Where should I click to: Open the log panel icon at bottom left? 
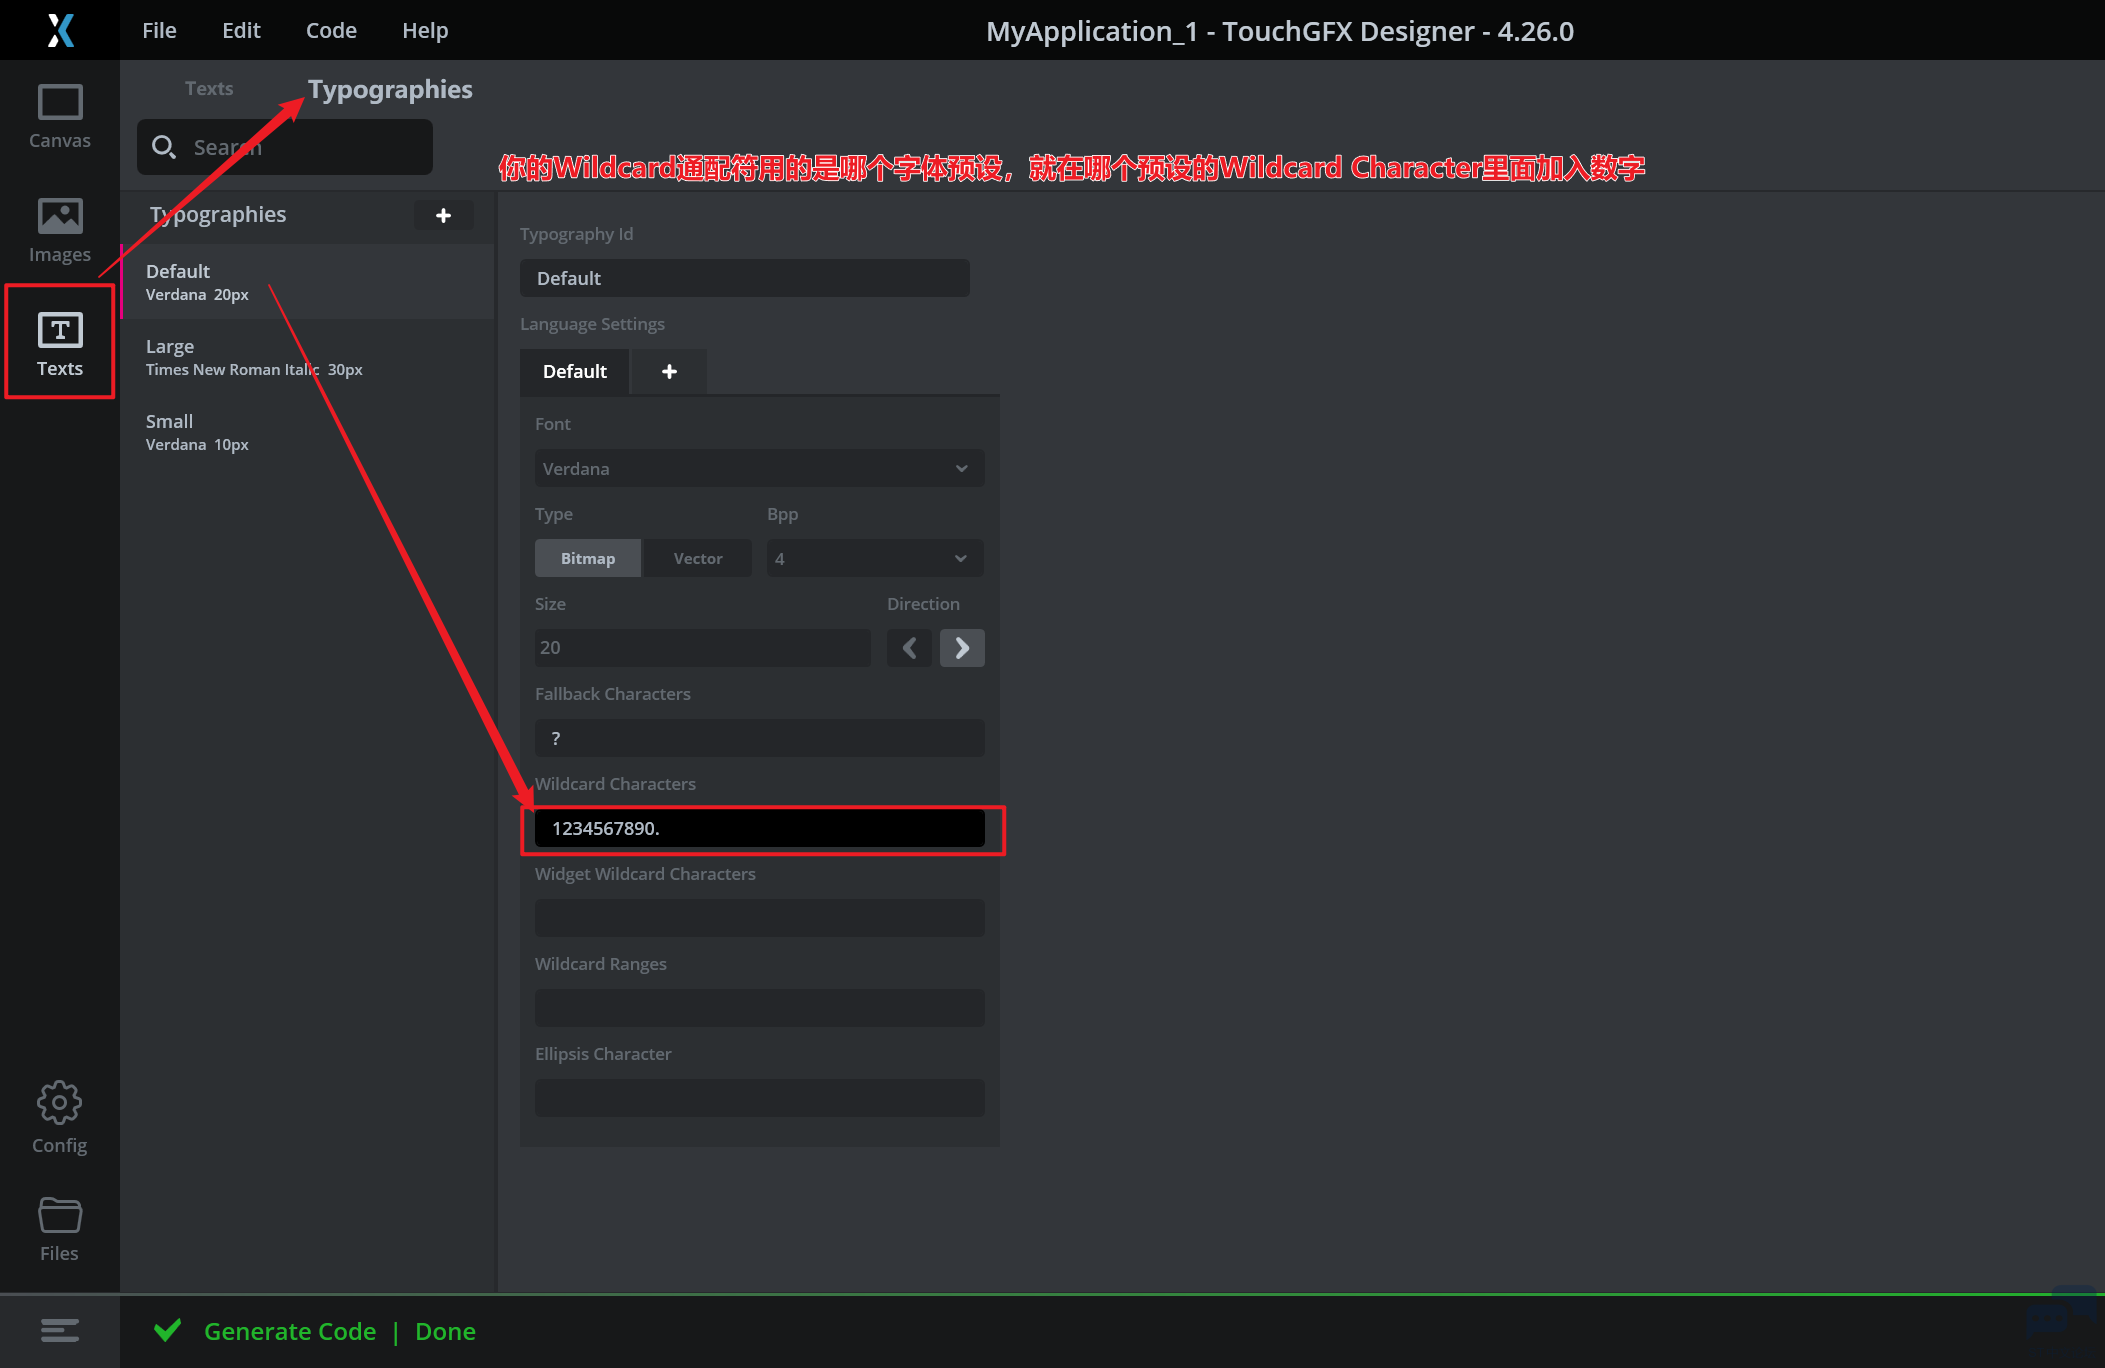pyautogui.click(x=60, y=1330)
